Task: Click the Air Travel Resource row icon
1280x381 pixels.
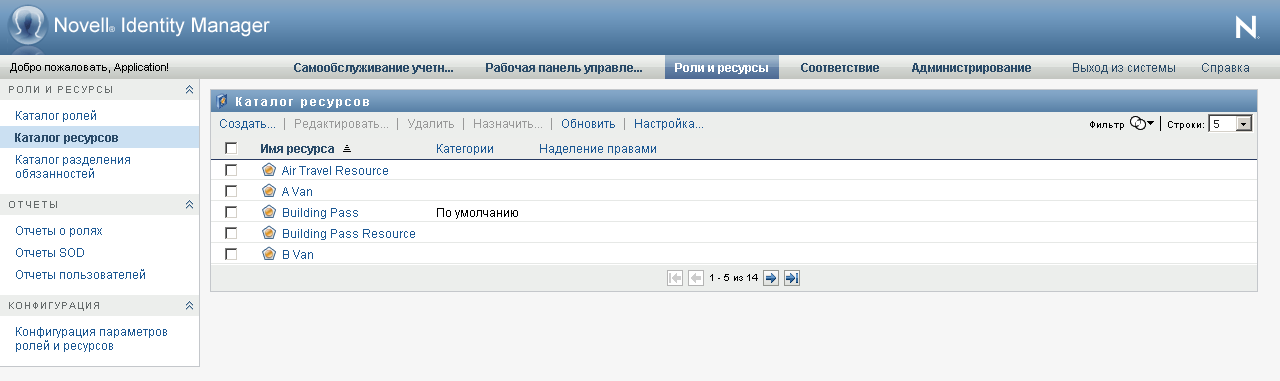Action: [x=268, y=170]
